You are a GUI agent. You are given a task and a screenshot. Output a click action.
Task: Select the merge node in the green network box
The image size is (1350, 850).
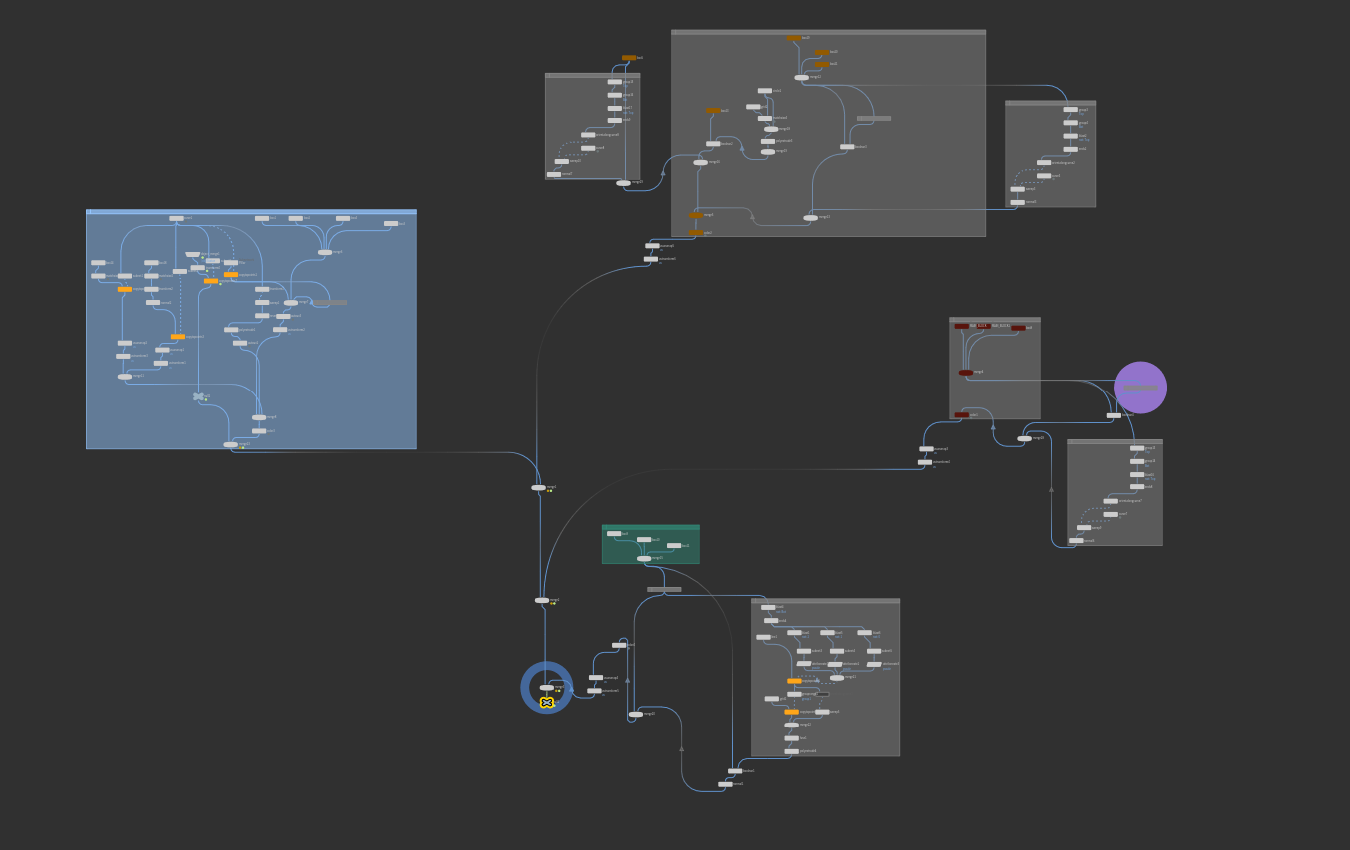point(644,558)
